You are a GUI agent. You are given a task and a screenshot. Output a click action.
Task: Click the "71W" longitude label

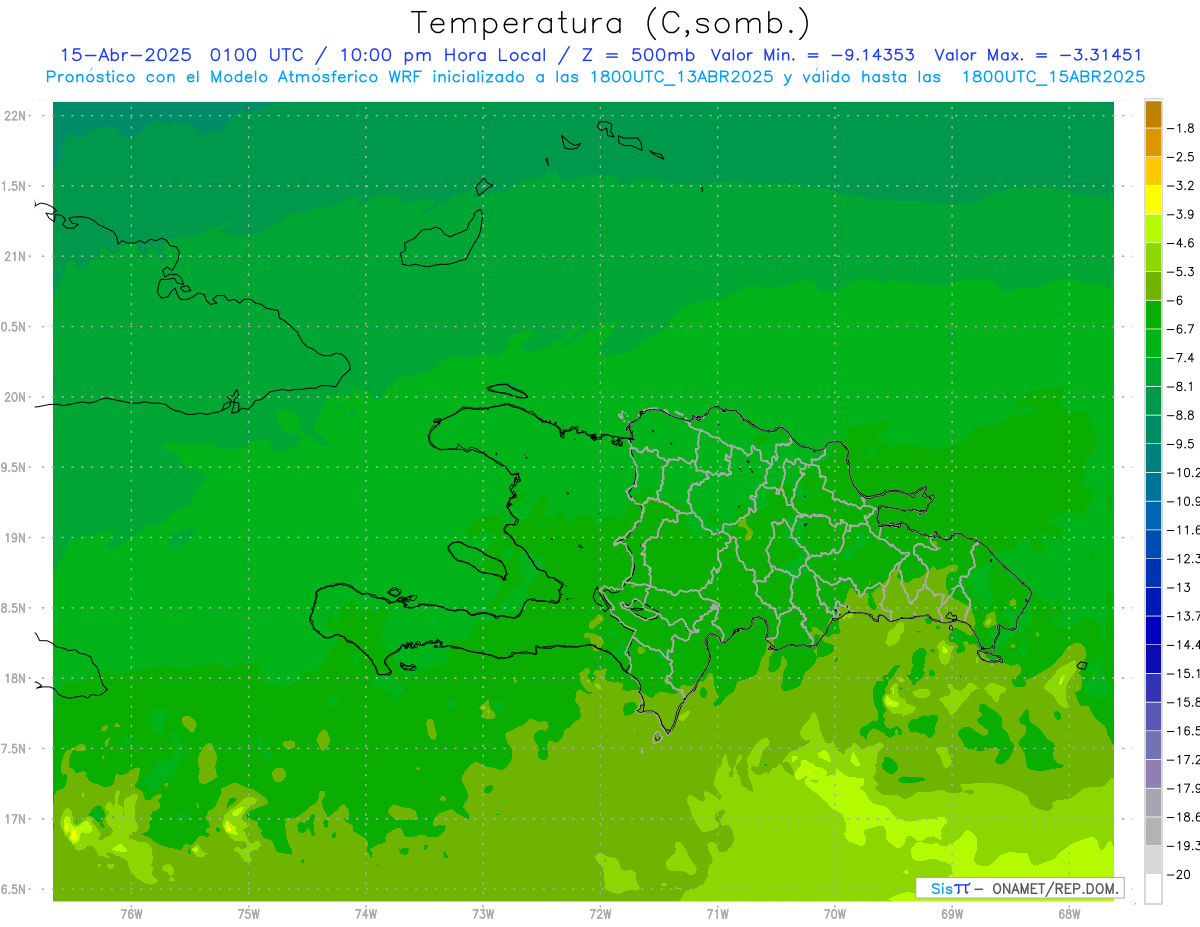(x=717, y=914)
